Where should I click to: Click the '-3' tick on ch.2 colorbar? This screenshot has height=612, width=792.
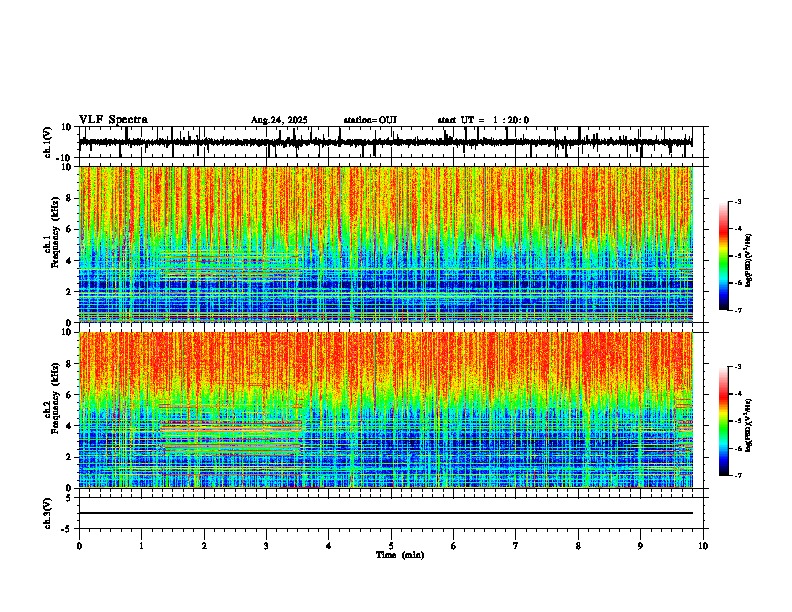[738, 367]
